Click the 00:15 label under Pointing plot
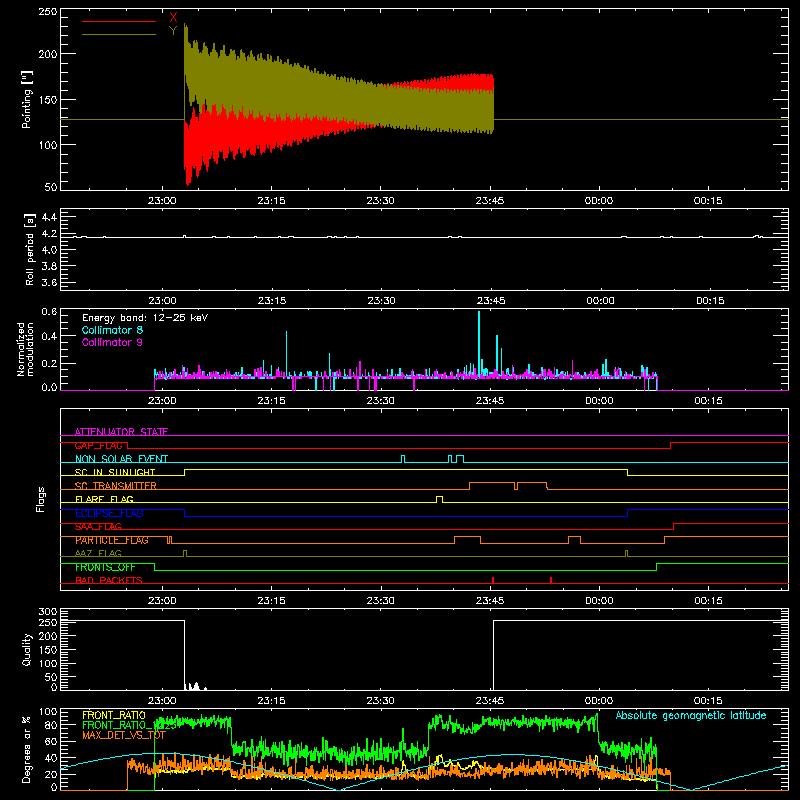The width and height of the screenshot is (800, 800). point(708,200)
